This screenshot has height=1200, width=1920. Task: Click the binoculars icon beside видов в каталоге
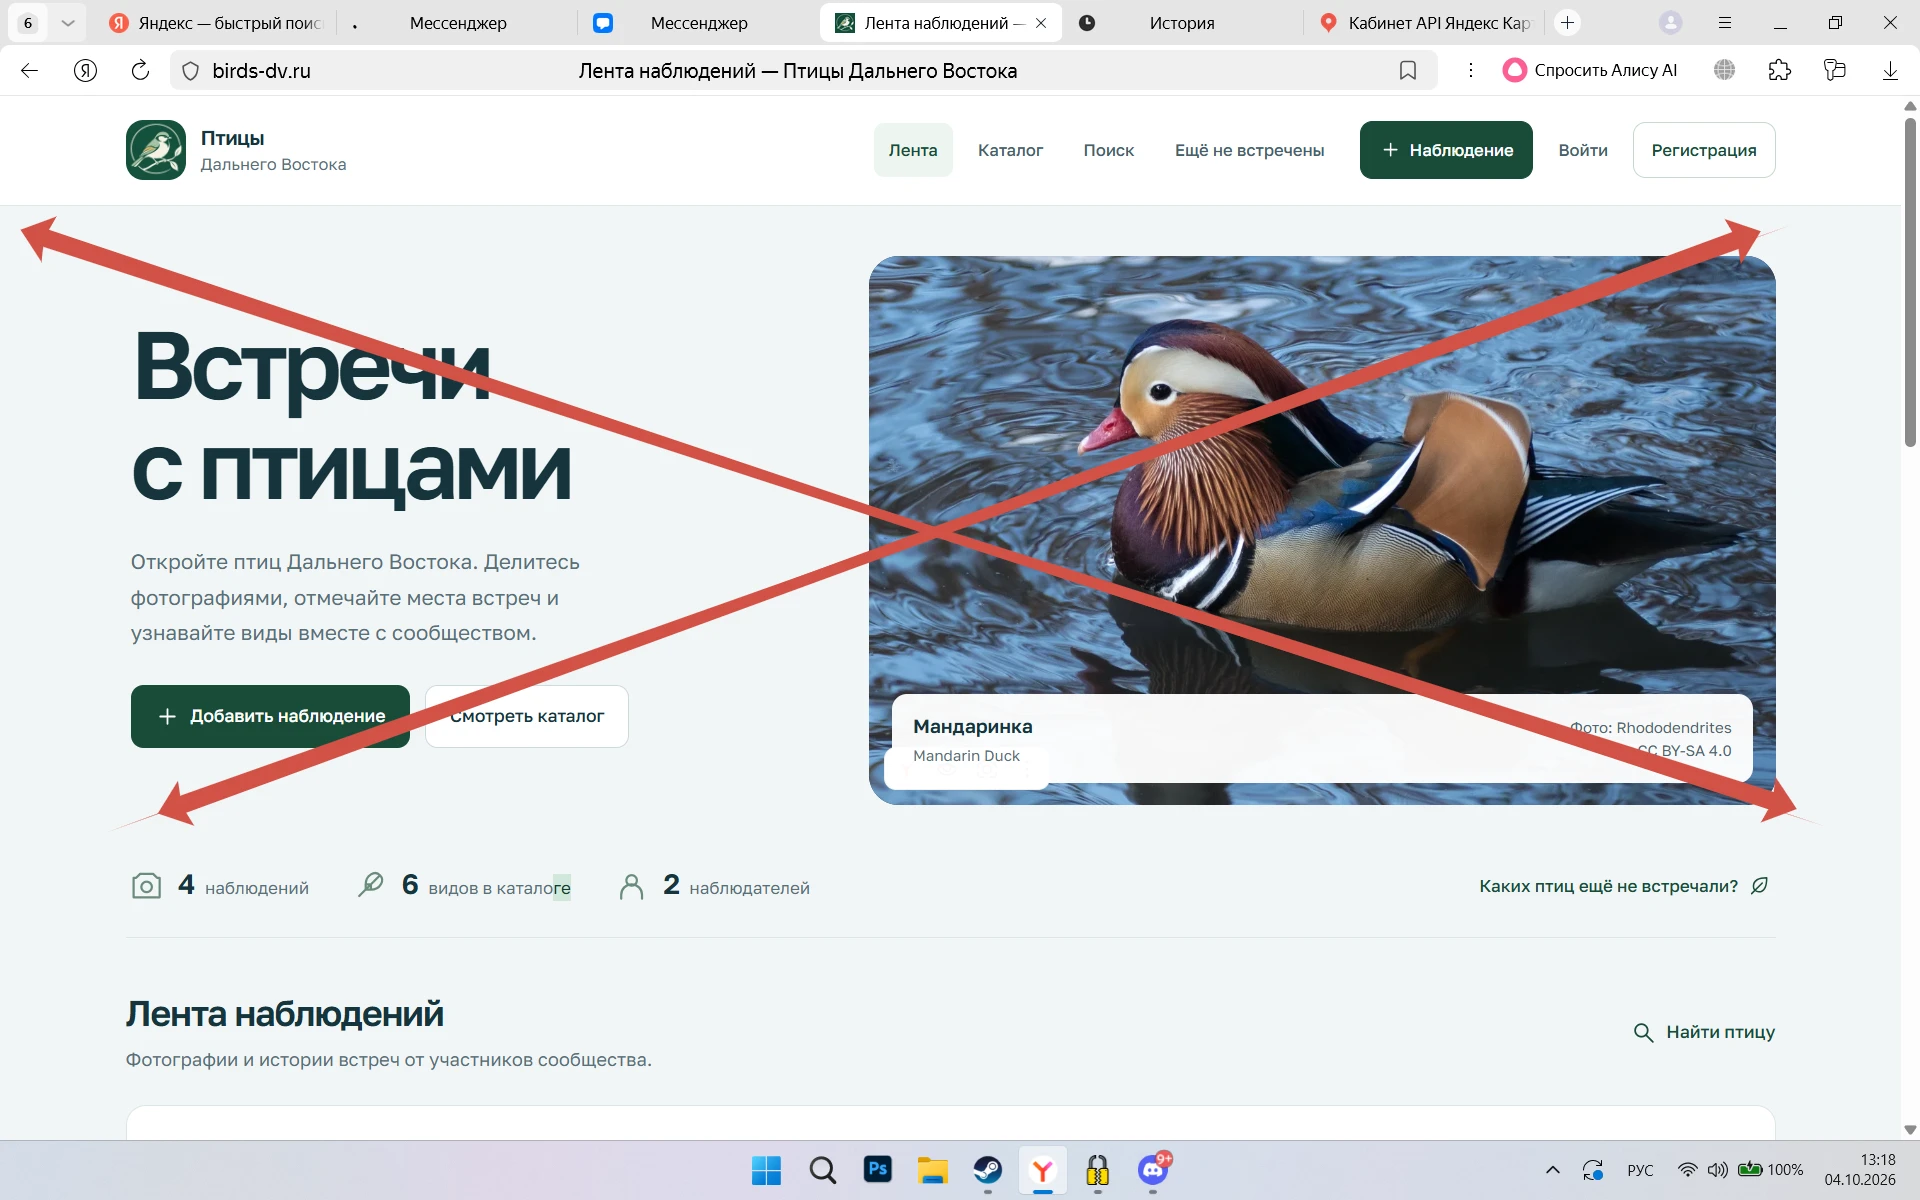(370, 886)
